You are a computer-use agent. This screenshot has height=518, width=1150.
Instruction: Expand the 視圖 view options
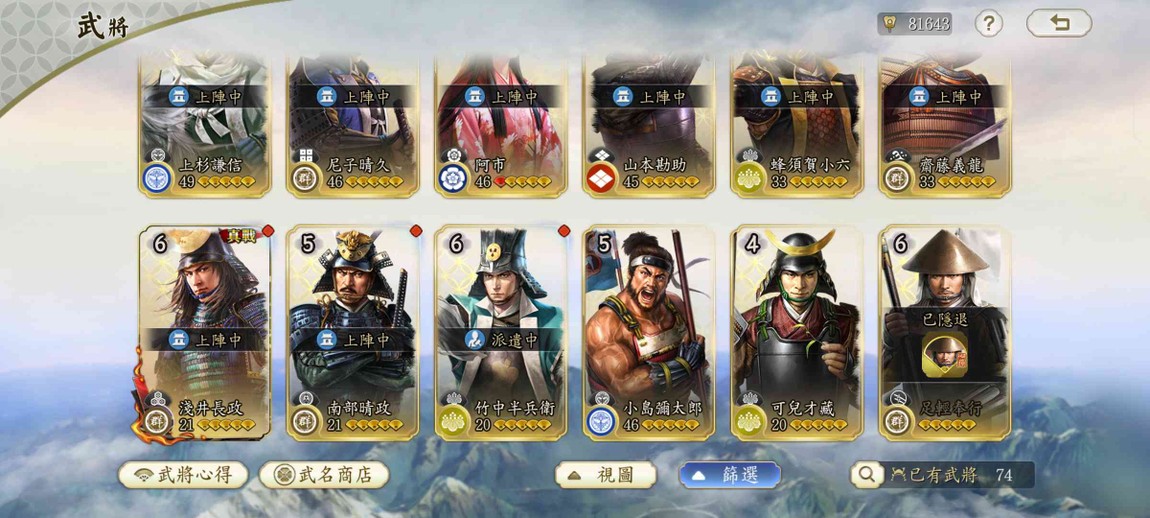click(x=605, y=475)
